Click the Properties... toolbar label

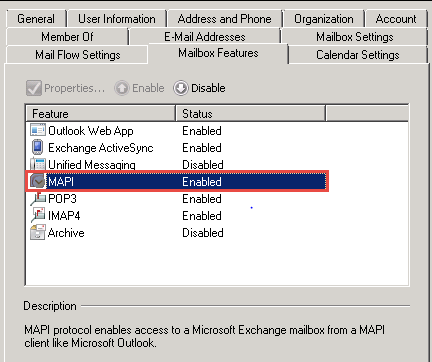click(x=75, y=88)
